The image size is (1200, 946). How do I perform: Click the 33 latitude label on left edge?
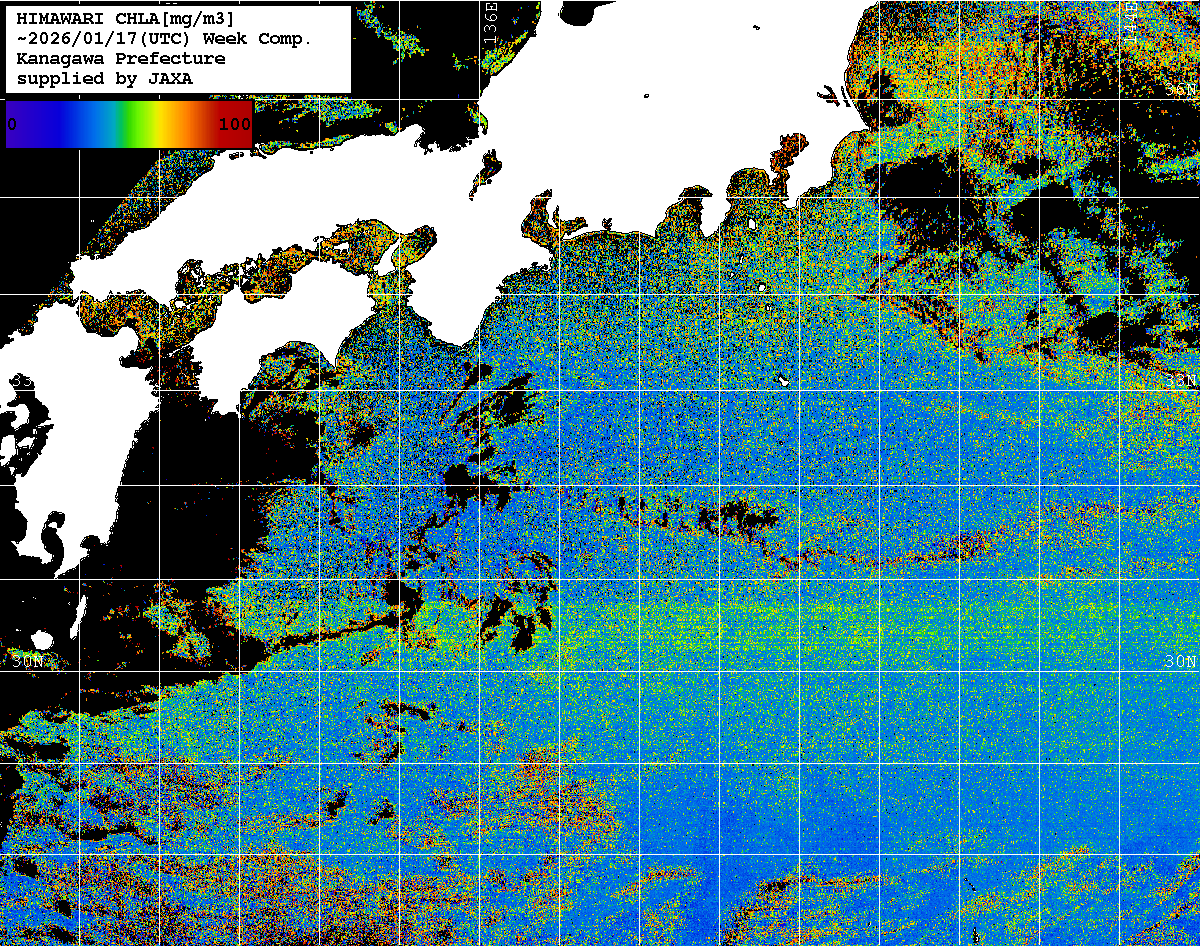(20, 380)
